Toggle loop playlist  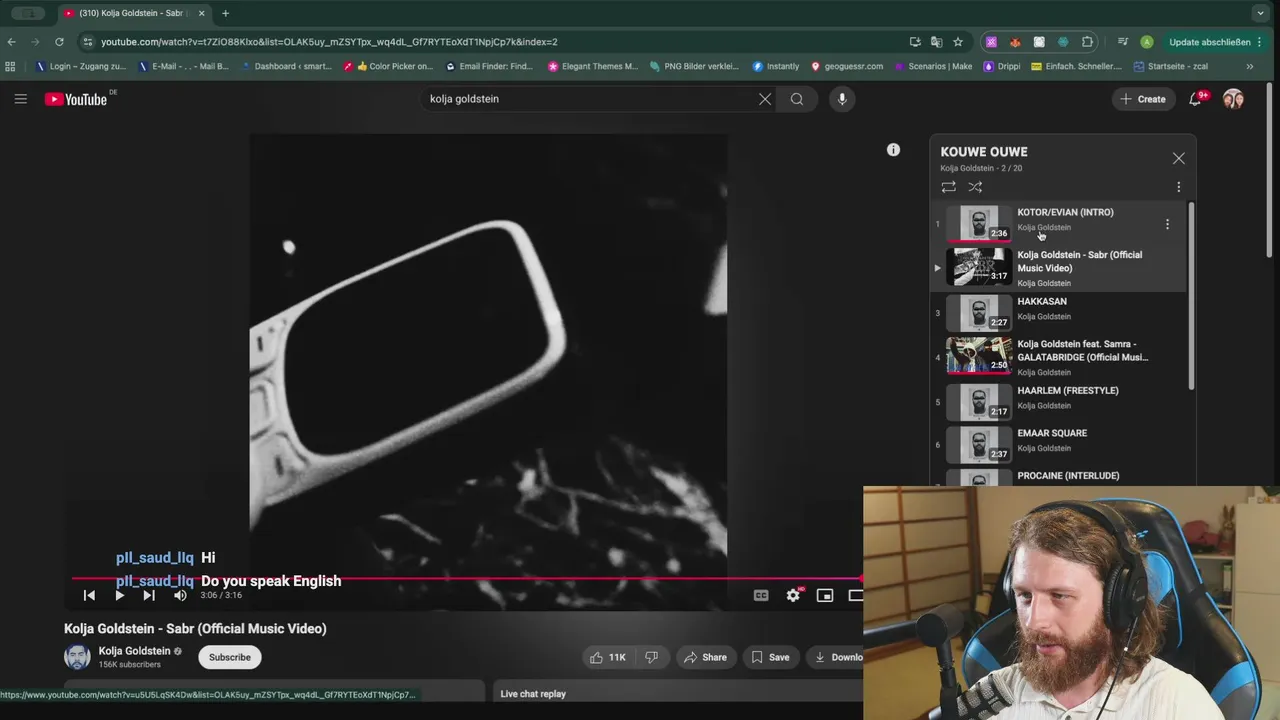coord(948,187)
